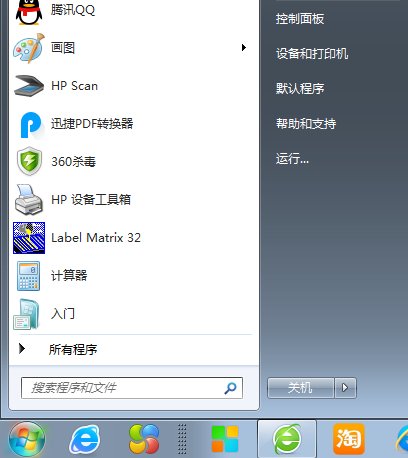Open 默认程序 Default Programs

coord(300,89)
